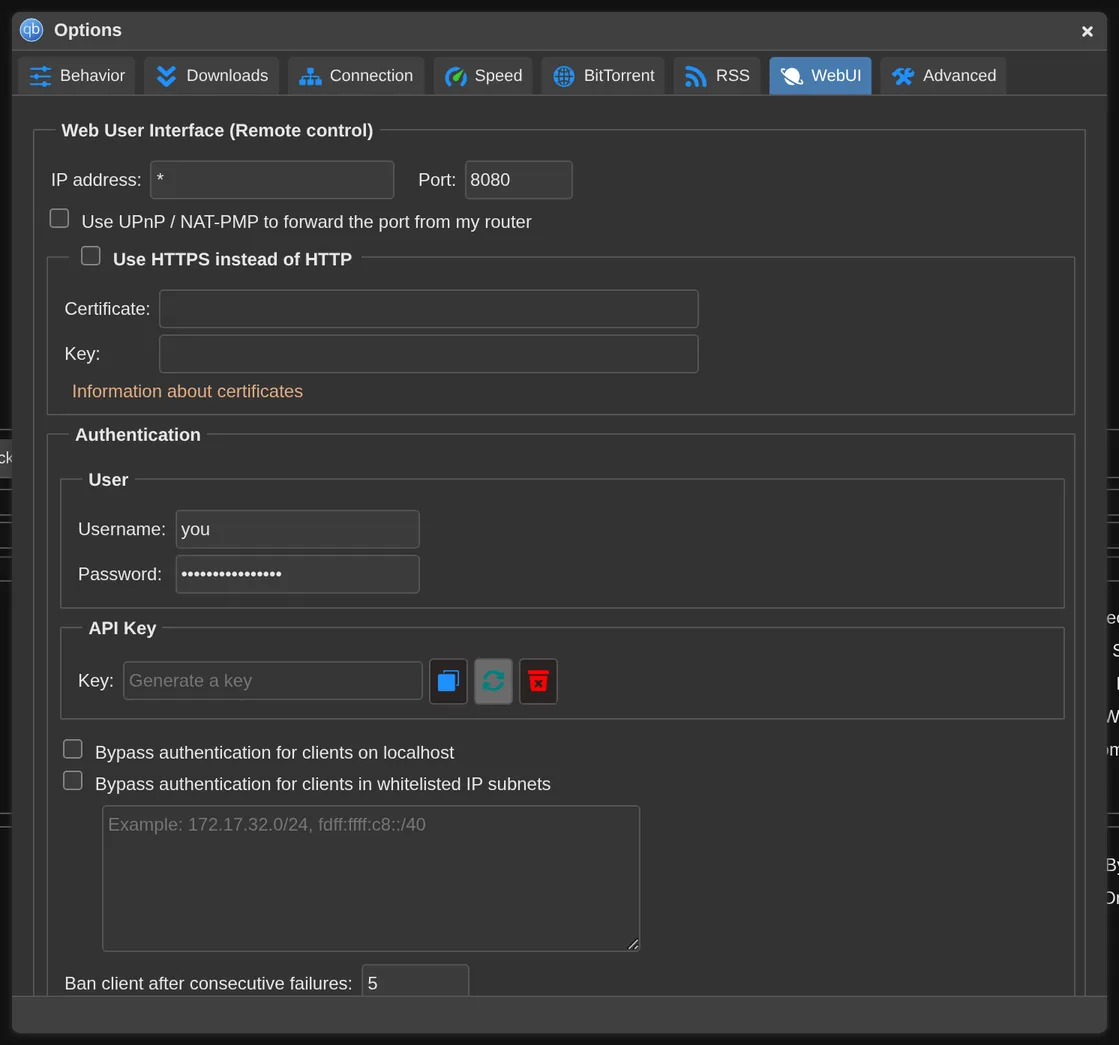Click the HTTPS Key input field
Image resolution: width=1119 pixels, height=1045 pixels.
tap(429, 354)
